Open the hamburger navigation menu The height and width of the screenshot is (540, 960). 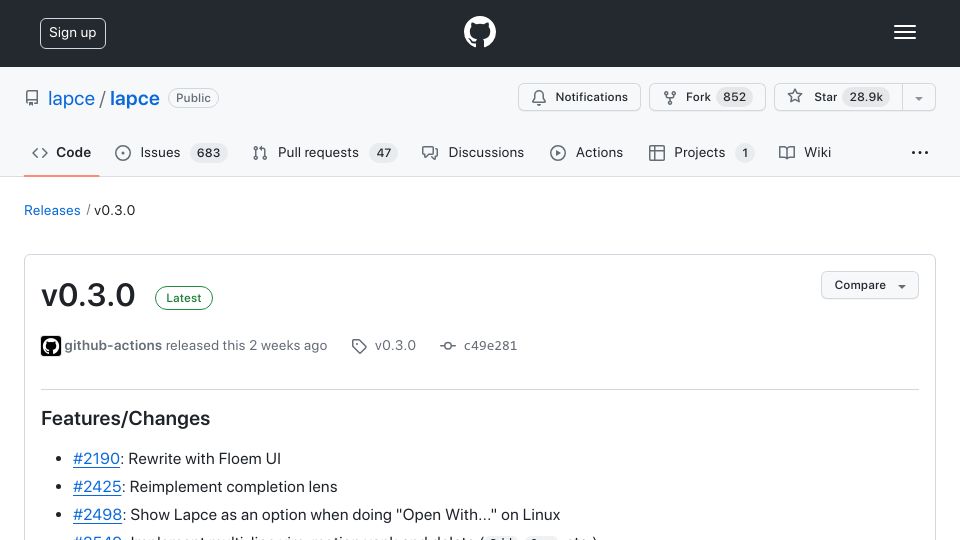904,32
